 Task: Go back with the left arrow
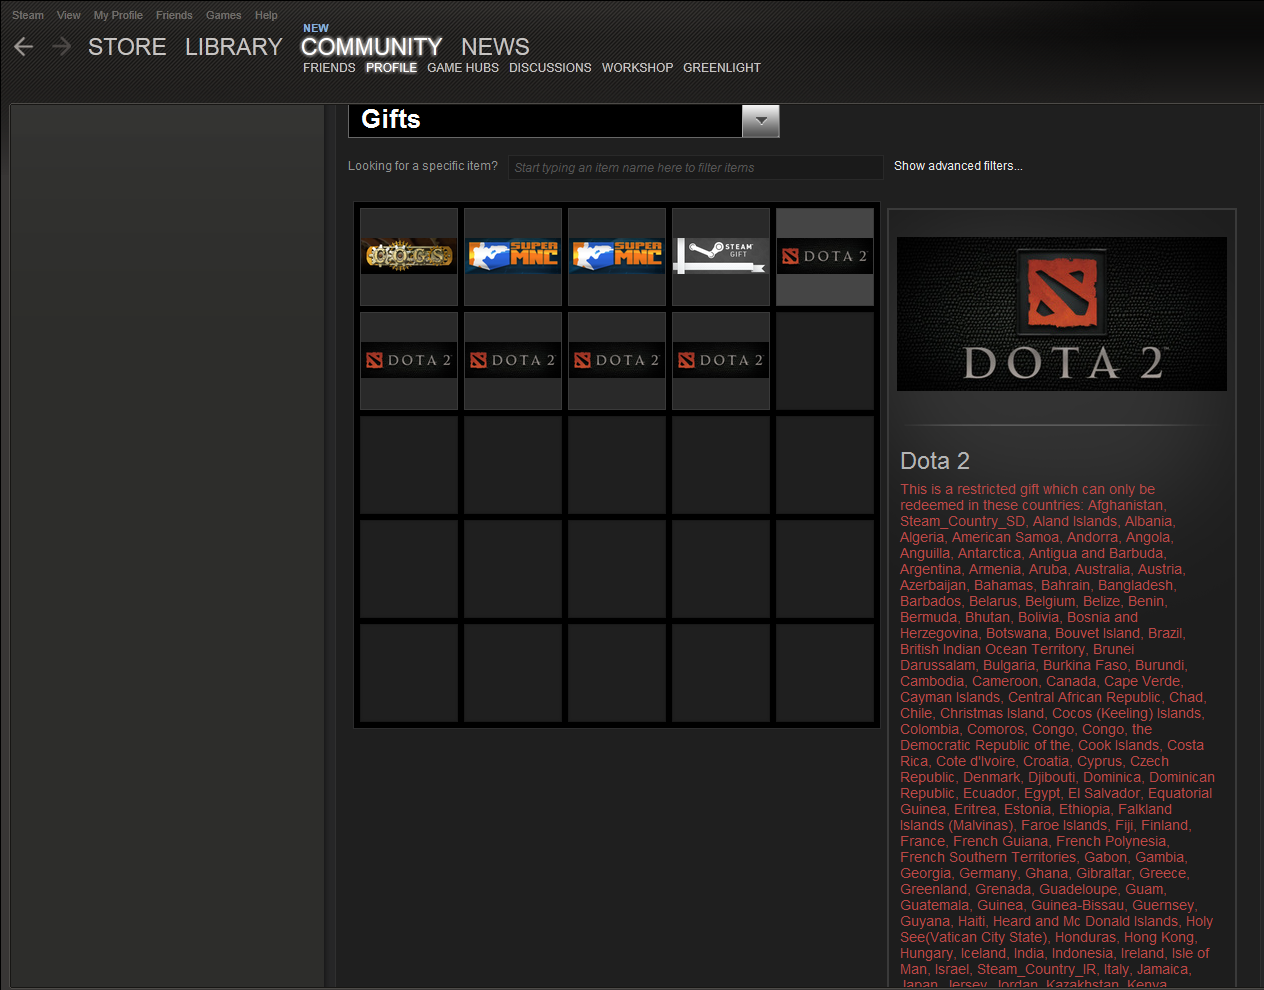[x=24, y=47]
